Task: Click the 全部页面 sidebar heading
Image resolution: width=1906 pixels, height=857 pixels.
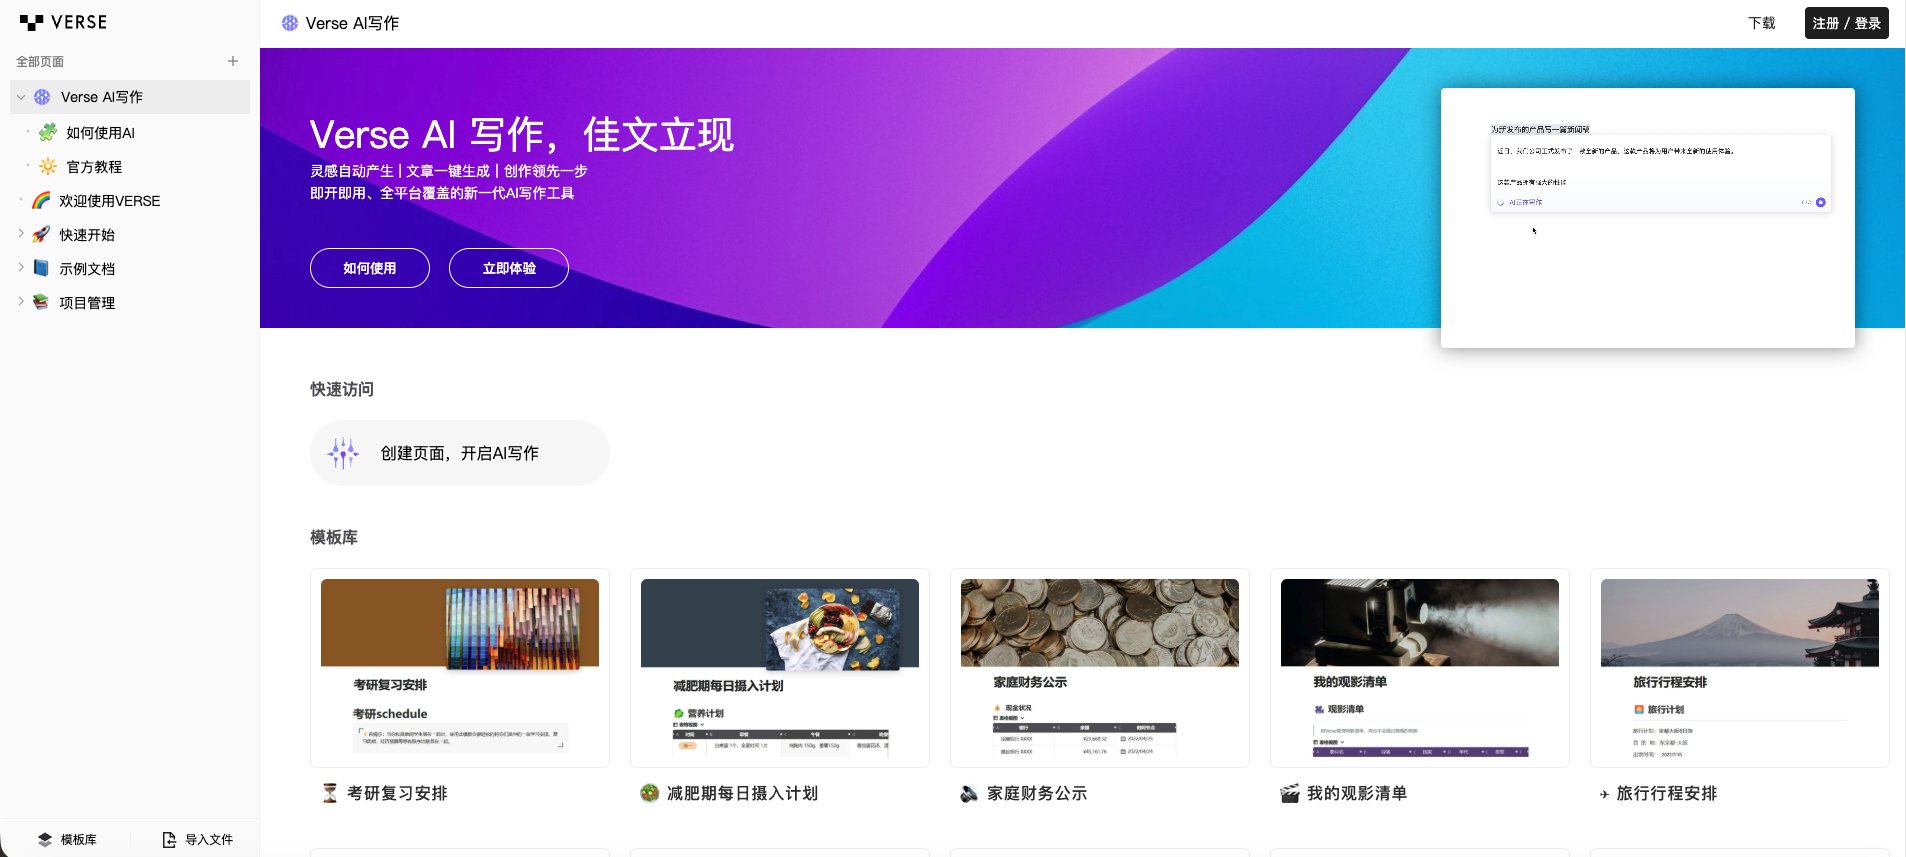Action: tap(40, 61)
